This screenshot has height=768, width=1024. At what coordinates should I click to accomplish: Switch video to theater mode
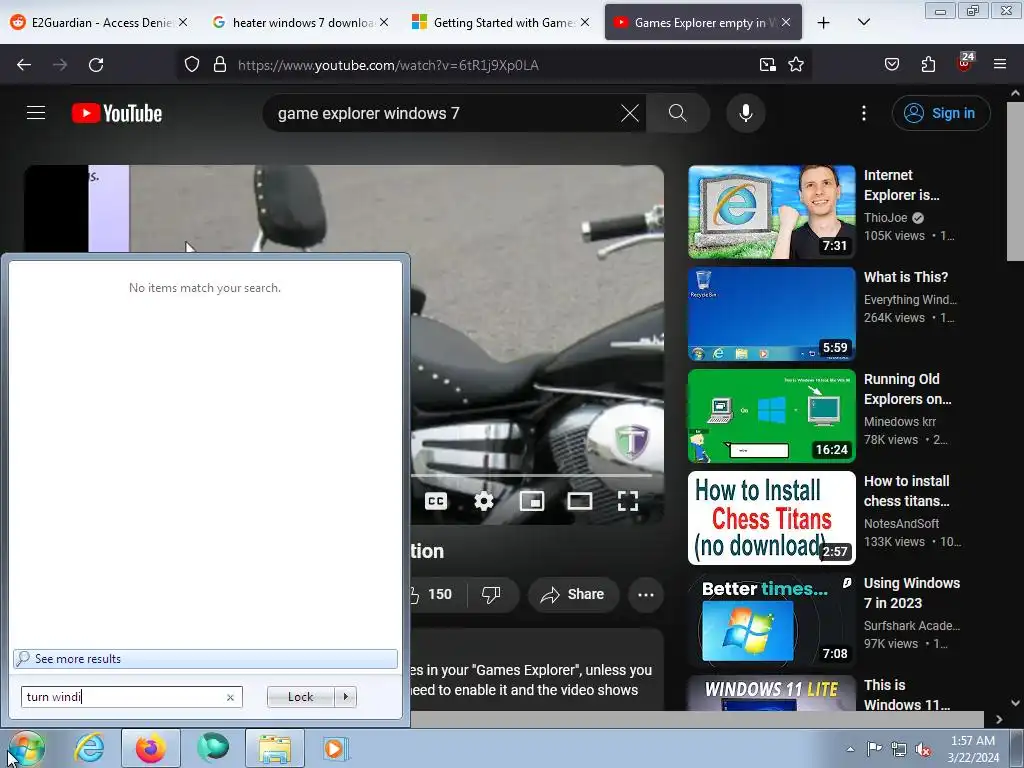click(x=579, y=501)
